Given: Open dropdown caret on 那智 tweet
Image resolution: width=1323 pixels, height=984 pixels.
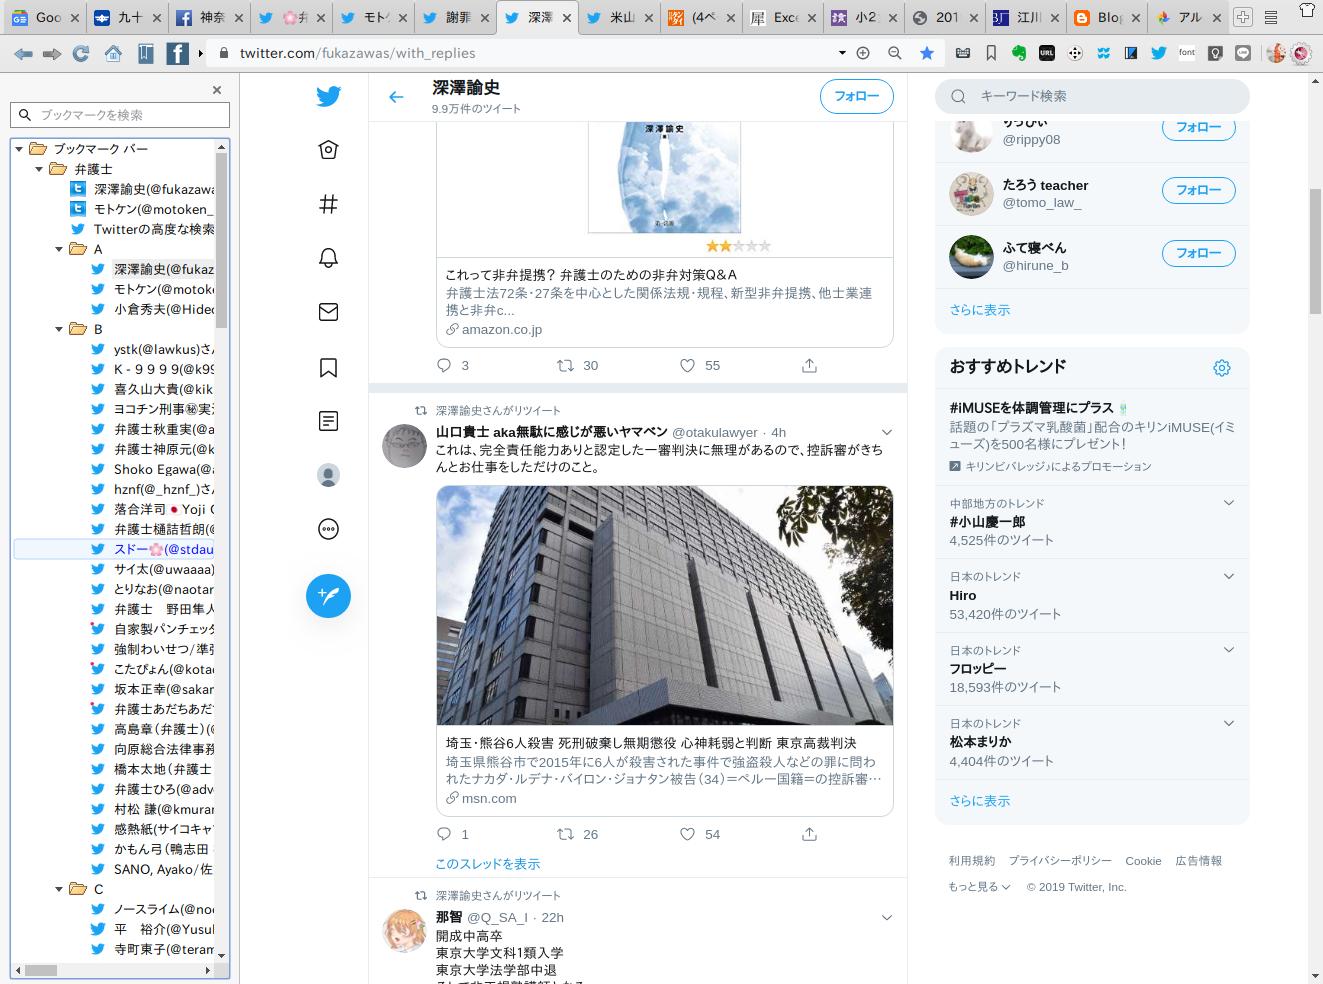Looking at the screenshot, I should pyautogui.click(x=886, y=917).
